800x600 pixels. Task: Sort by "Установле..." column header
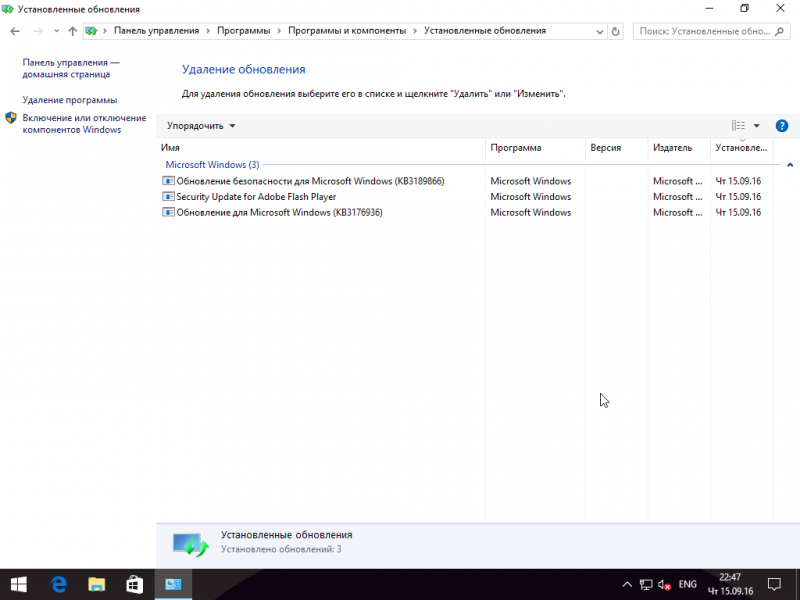click(x=741, y=148)
